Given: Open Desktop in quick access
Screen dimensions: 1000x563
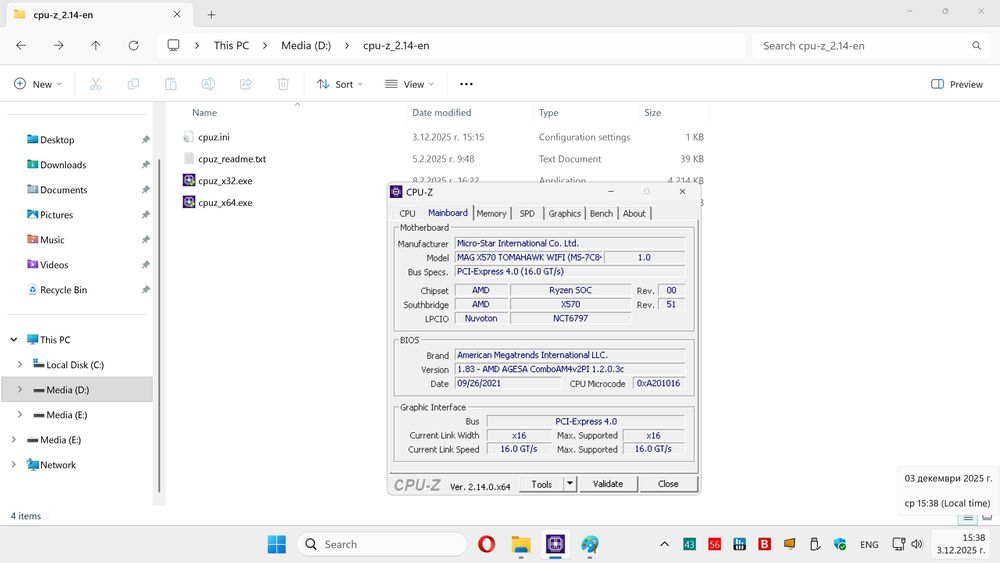Looking at the screenshot, I should pos(57,140).
